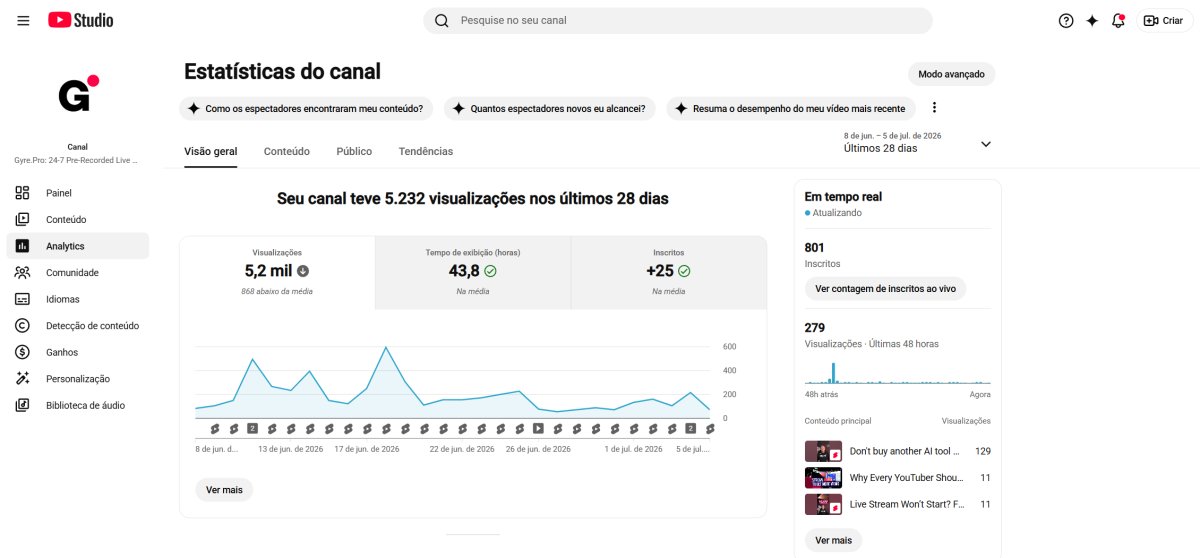Click the green check icon beside 43,8

[x=490, y=270]
